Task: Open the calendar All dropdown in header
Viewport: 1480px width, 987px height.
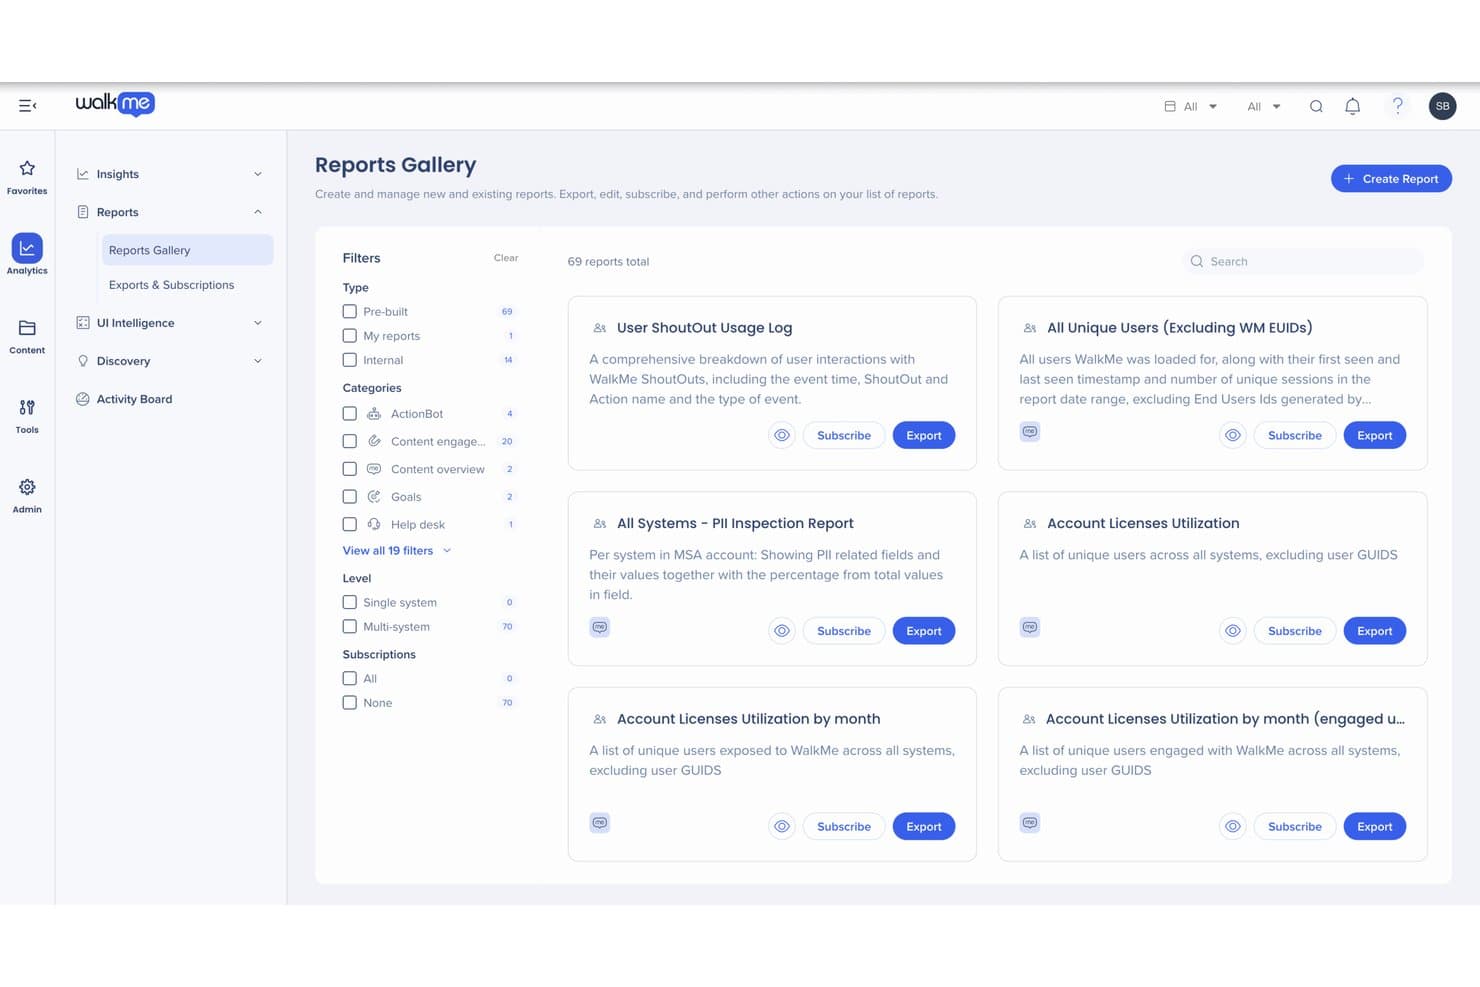Action: [1191, 107]
